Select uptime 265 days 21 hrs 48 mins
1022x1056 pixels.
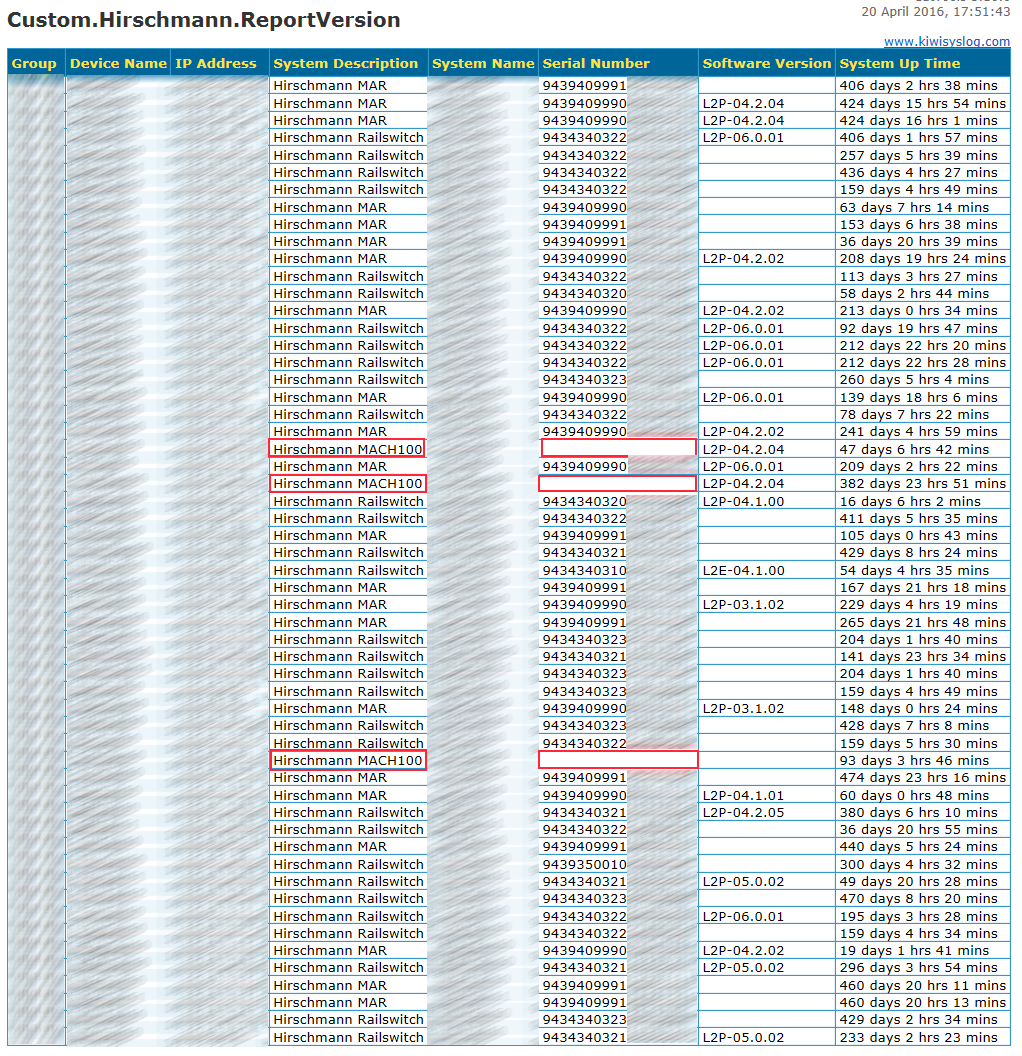point(922,622)
